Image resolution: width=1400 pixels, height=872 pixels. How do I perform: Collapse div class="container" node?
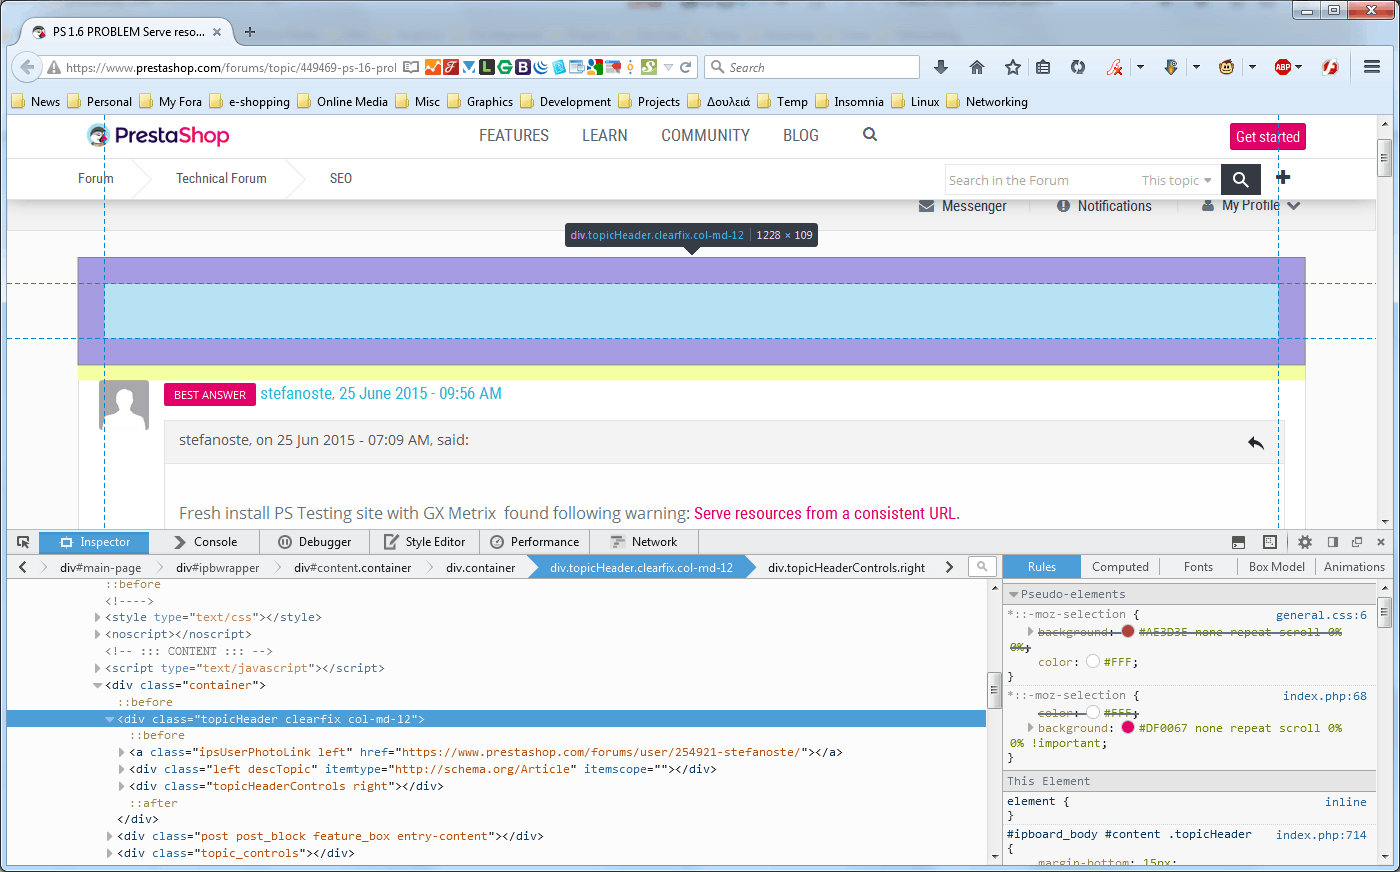pyautogui.click(x=98, y=685)
